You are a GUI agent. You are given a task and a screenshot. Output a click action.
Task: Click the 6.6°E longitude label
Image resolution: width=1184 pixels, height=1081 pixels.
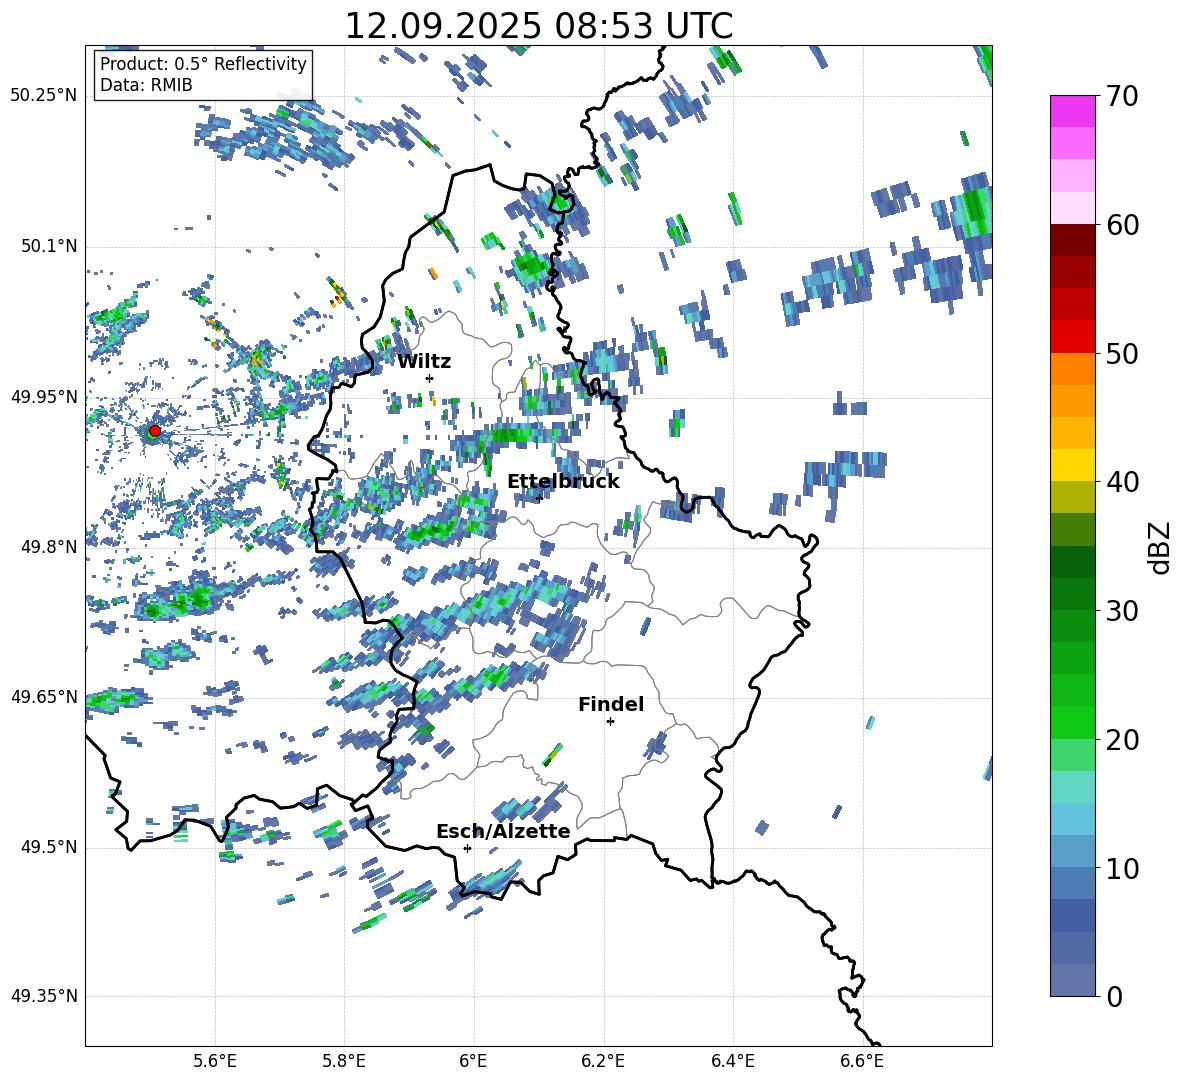(x=862, y=1062)
